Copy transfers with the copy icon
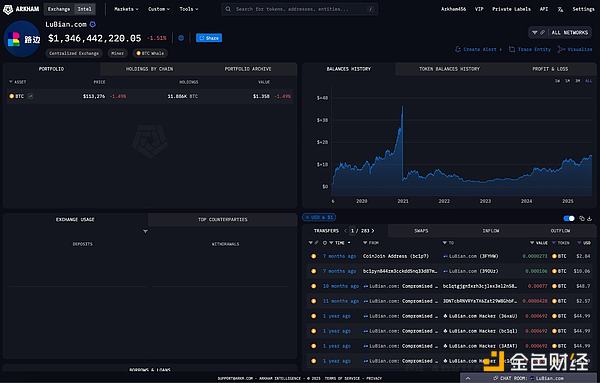The image size is (600, 383). [582, 218]
